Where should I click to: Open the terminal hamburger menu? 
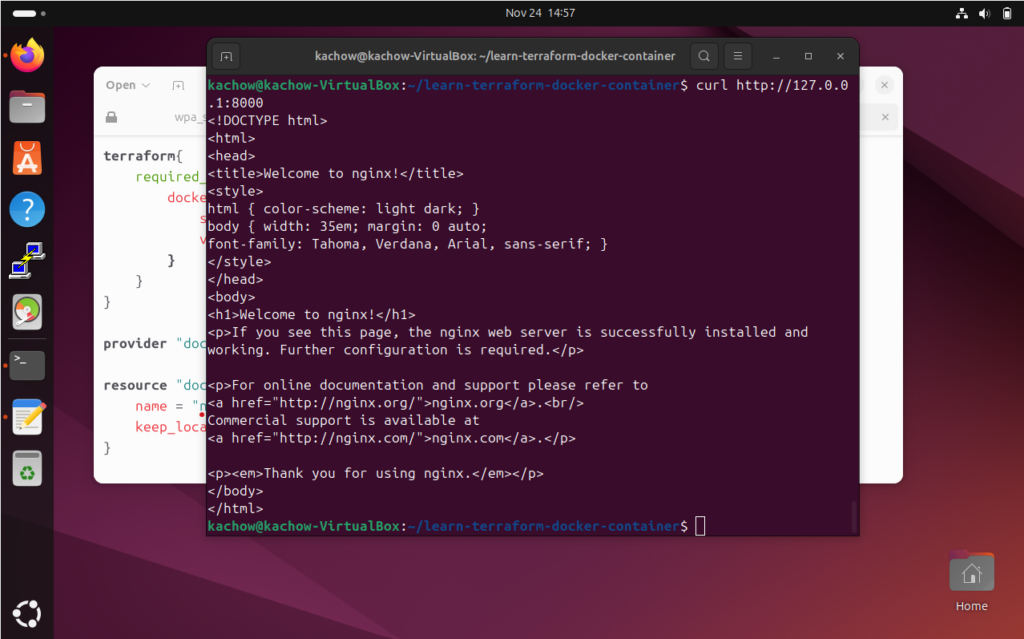point(737,56)
